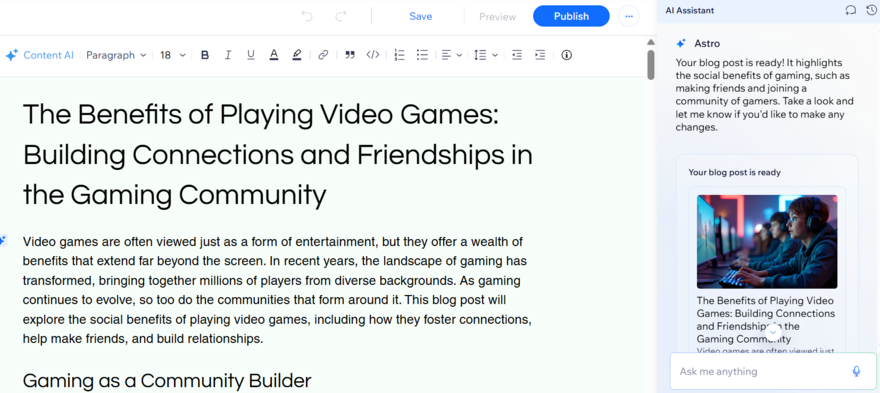The height and width of the screenshot is (393, 880).
Task: Toggle bold formatting
Action: pos(205,55)
